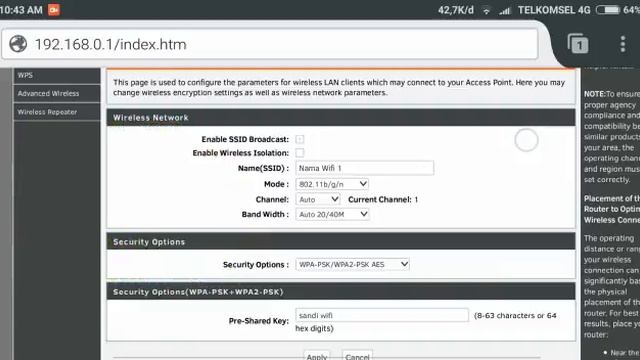Focus the Pre-Shared Key input field

click(382, 315)
